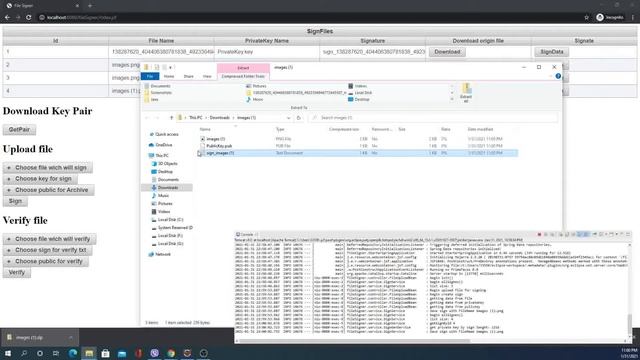Open new tab with plus button
640x360 pixels.
pos(90,6)
